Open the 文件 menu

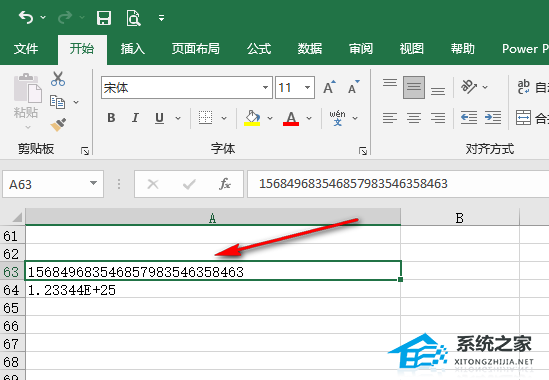tap(26, 49)
